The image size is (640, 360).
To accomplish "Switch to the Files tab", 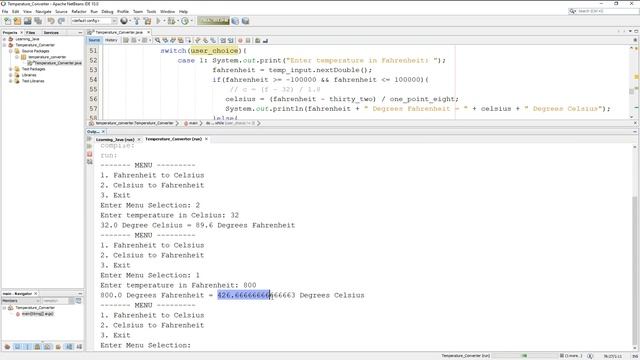I will coord(30,32).
